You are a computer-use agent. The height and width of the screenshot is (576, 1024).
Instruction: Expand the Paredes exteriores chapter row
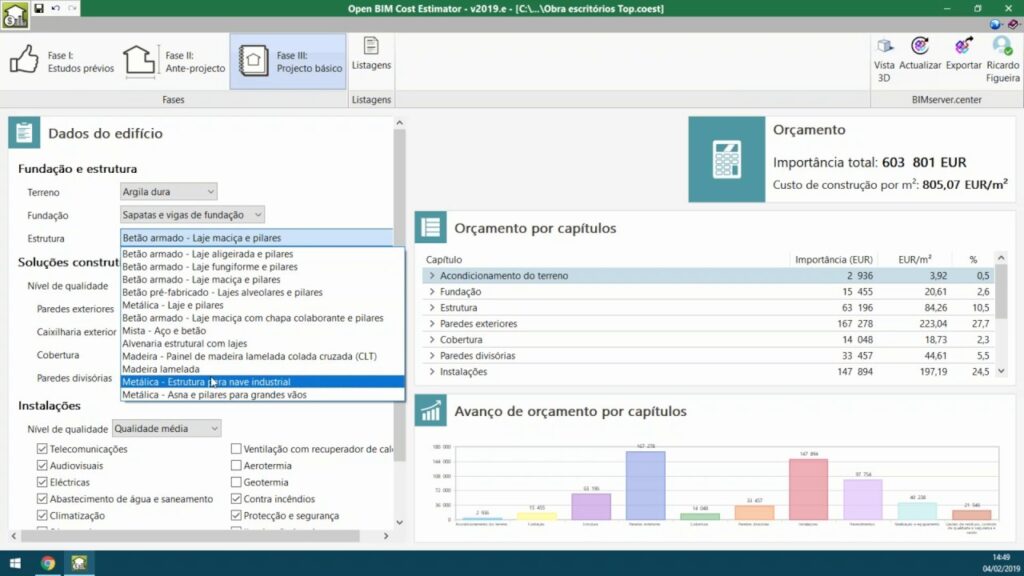[x=432, y=324]
